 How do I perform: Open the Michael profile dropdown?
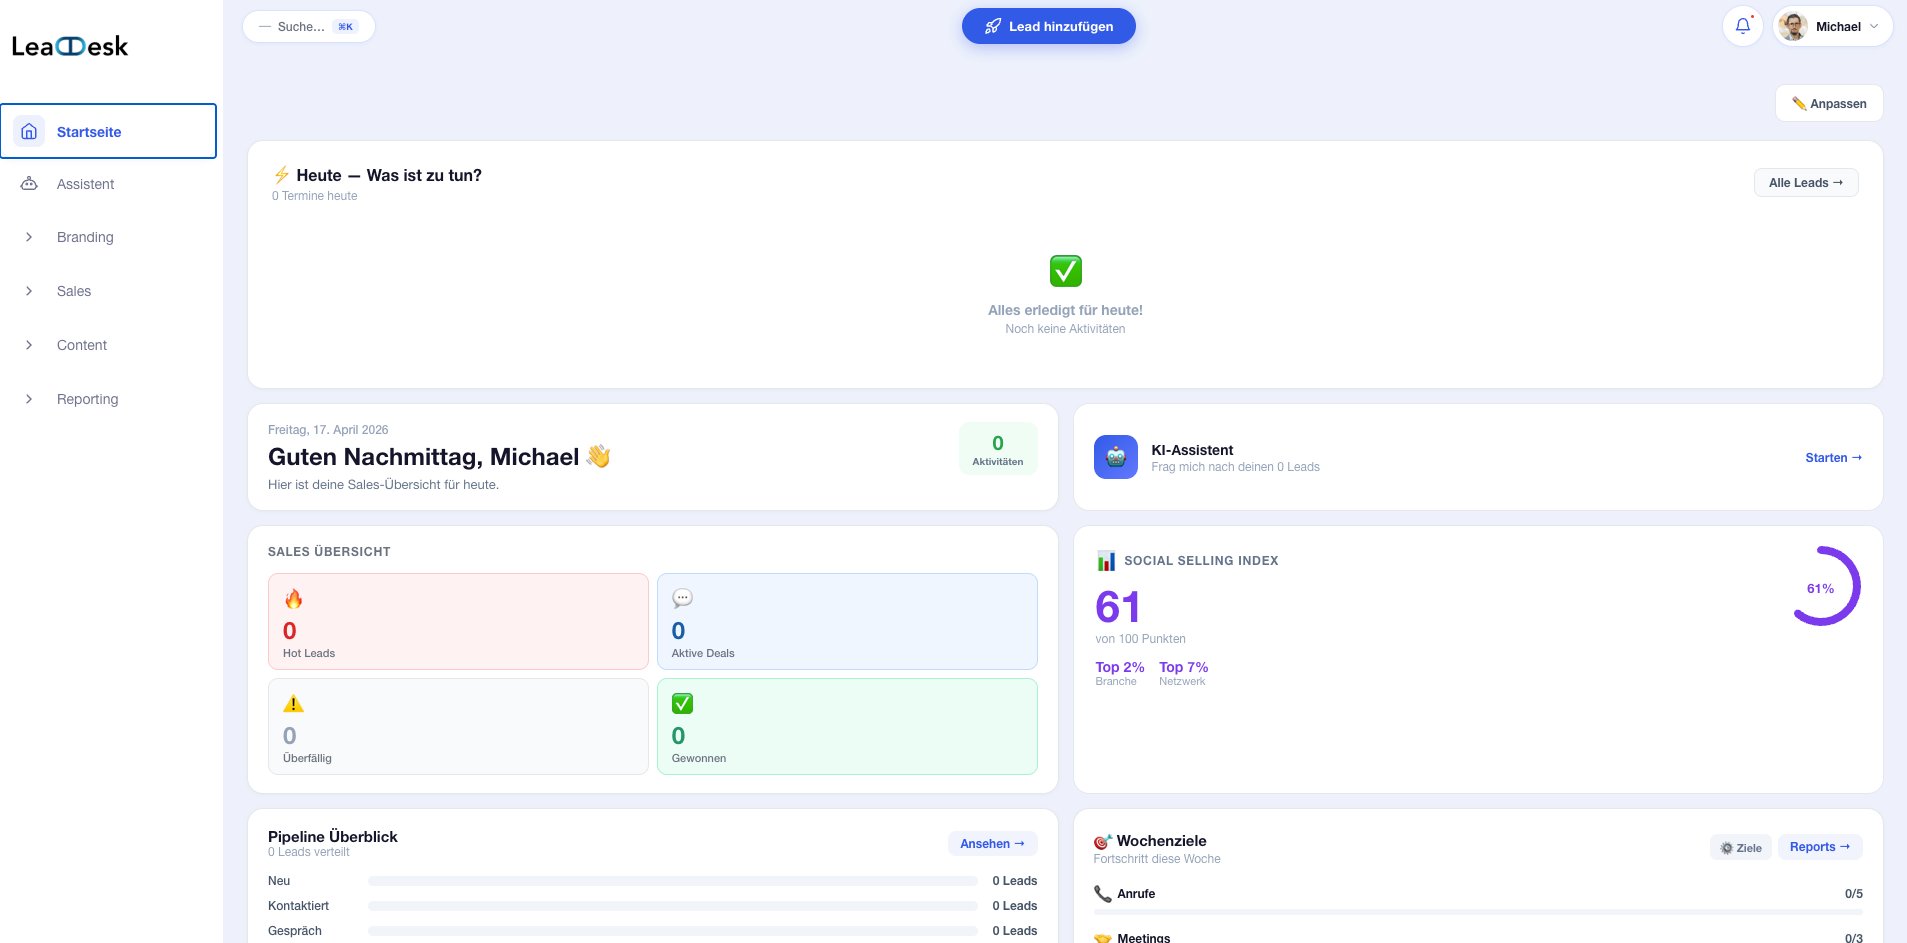tap(1832, 26)
